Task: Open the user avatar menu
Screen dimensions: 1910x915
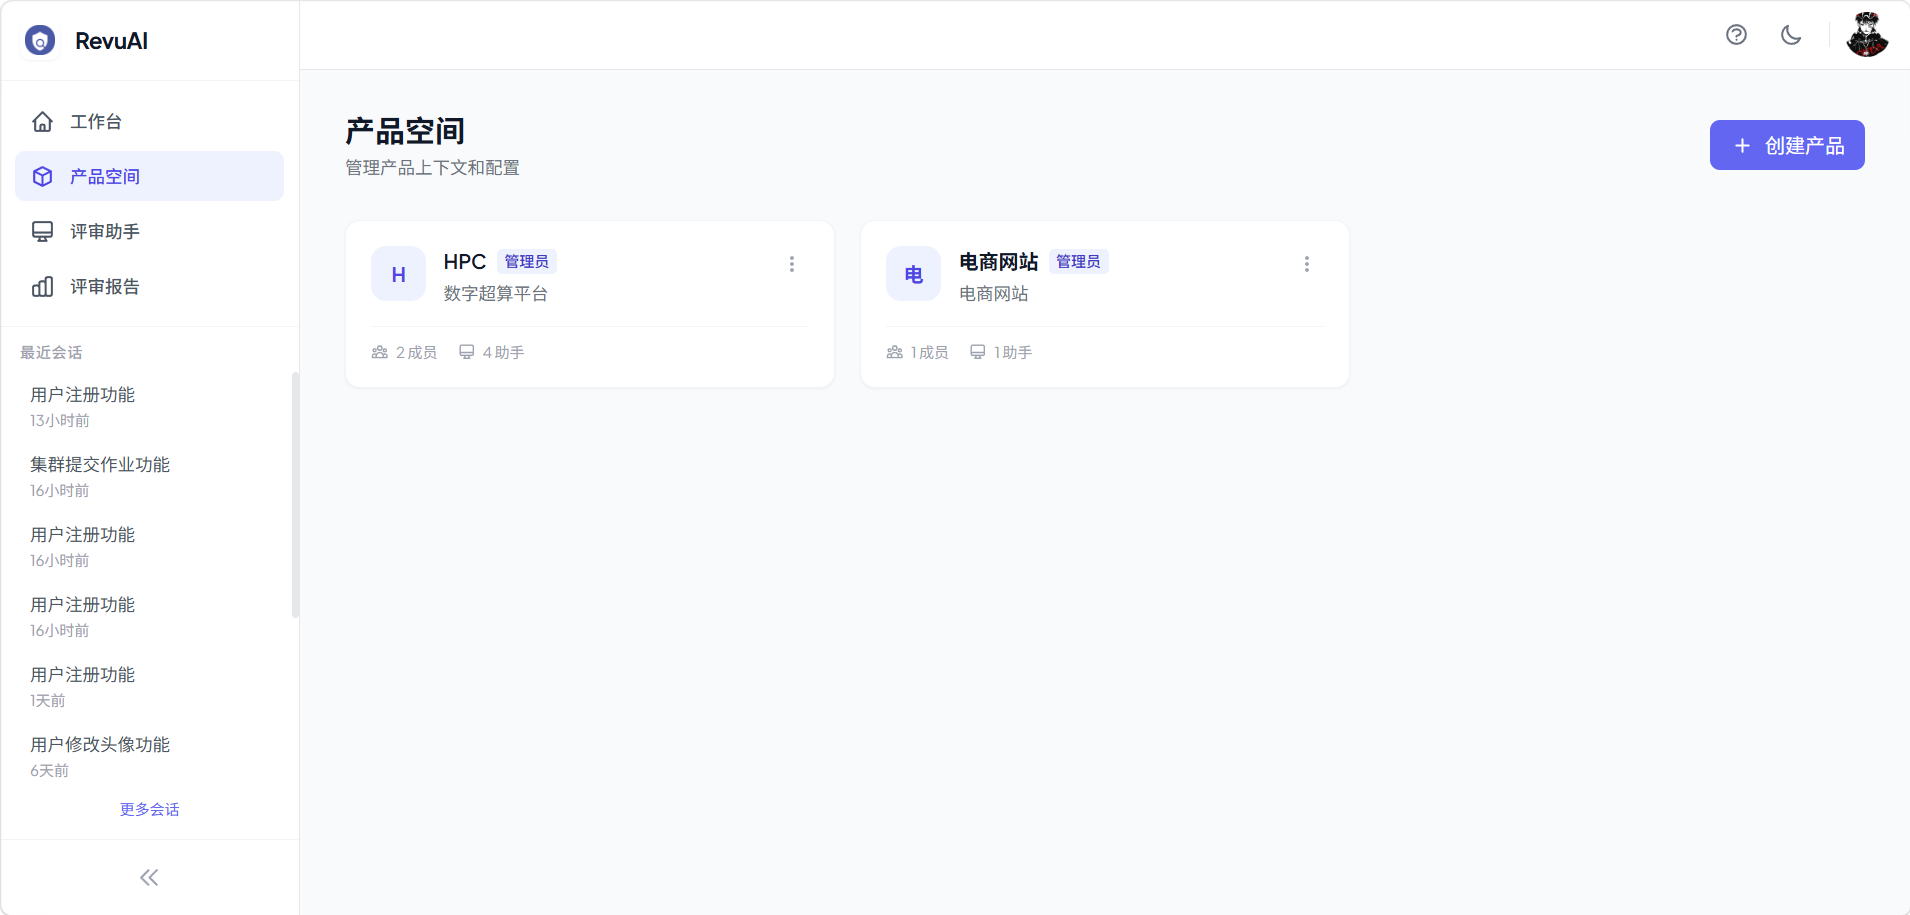Action: click(1867, 35)
